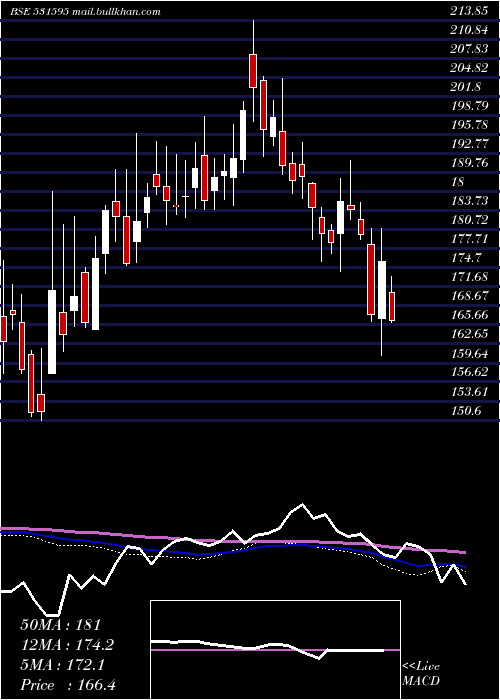Click the '12MA : 174.2' readout
500x700 pixels.
(x=67, y=645)
